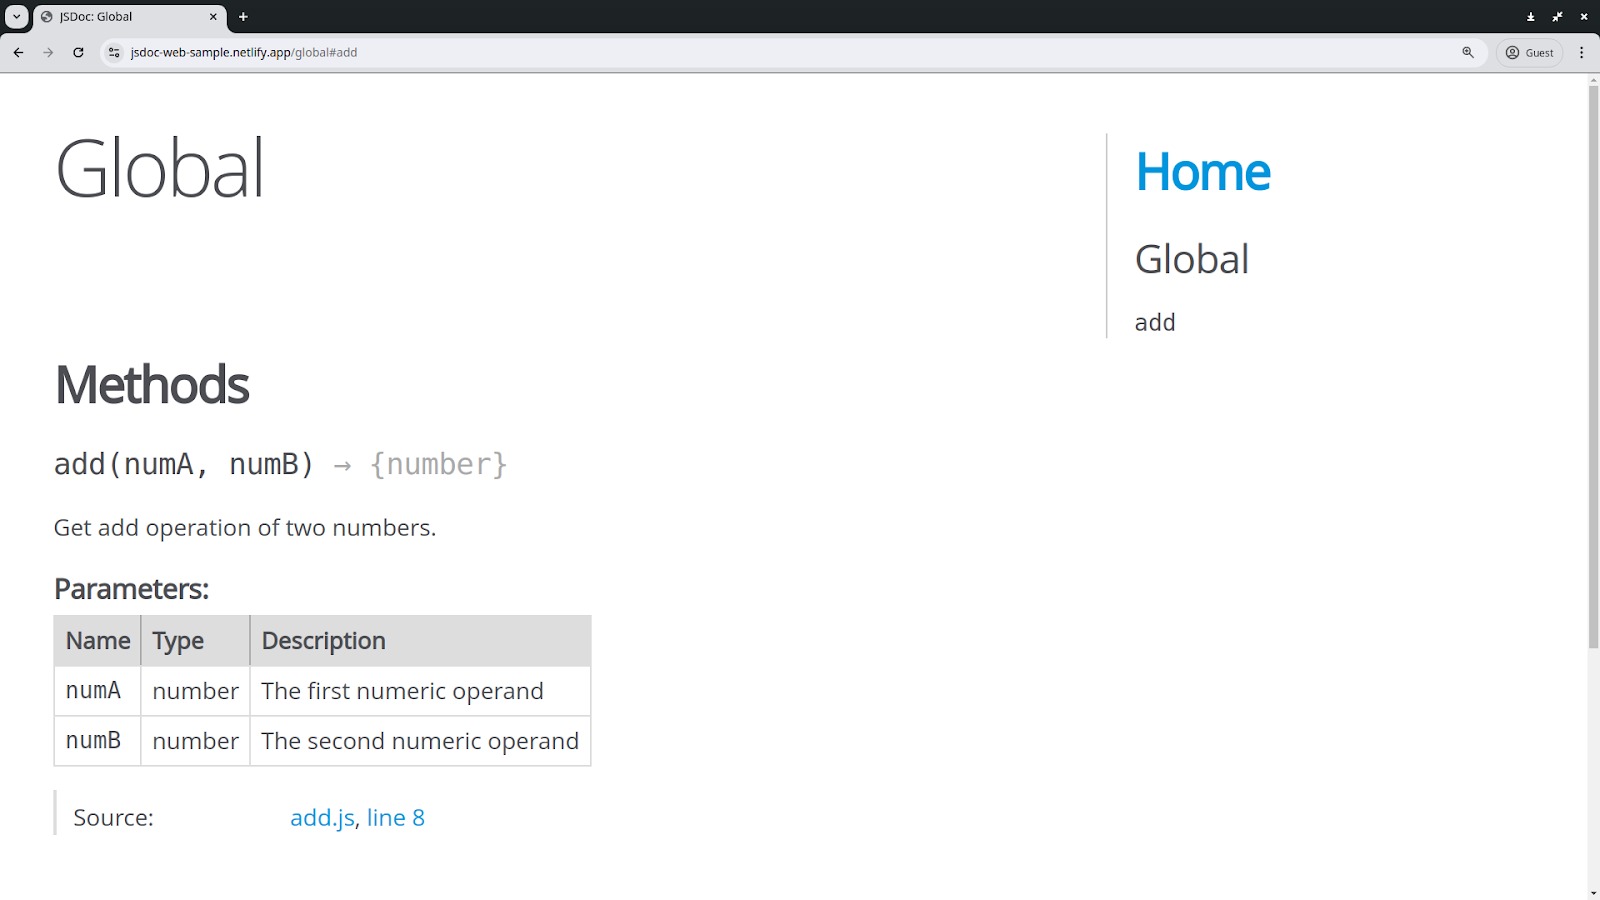Close the JSDoc: Global tab

coord(213,17)
